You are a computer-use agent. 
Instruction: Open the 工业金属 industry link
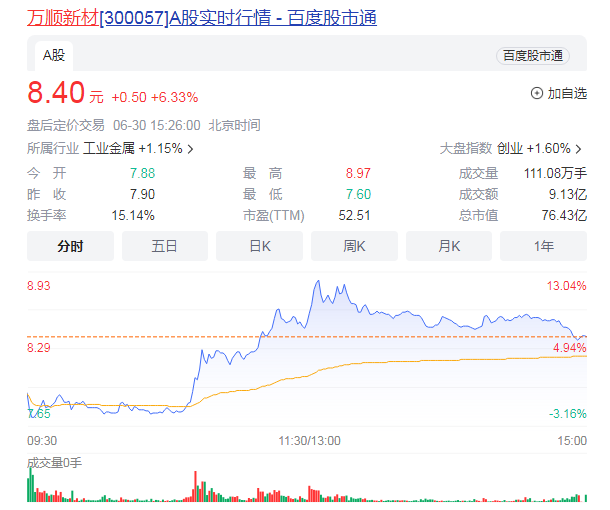click(108, 148)
